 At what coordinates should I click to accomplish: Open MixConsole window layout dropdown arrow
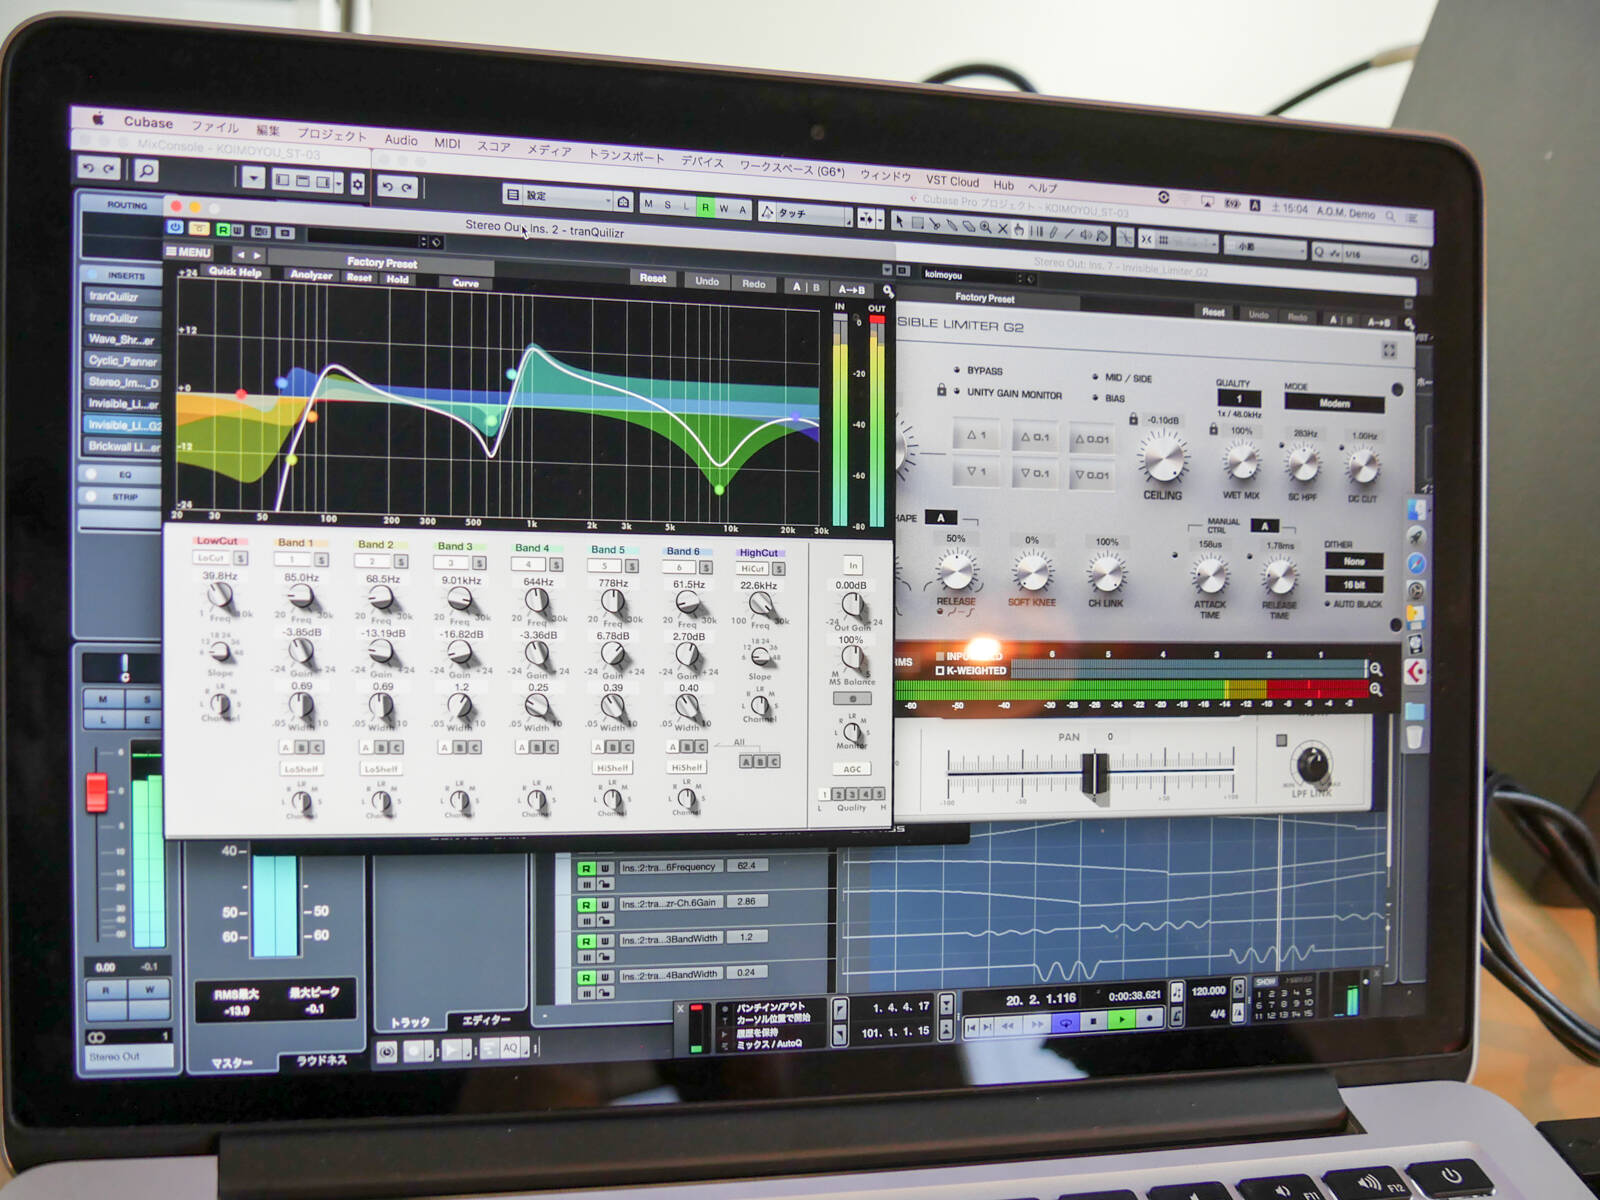coord(338,183)
